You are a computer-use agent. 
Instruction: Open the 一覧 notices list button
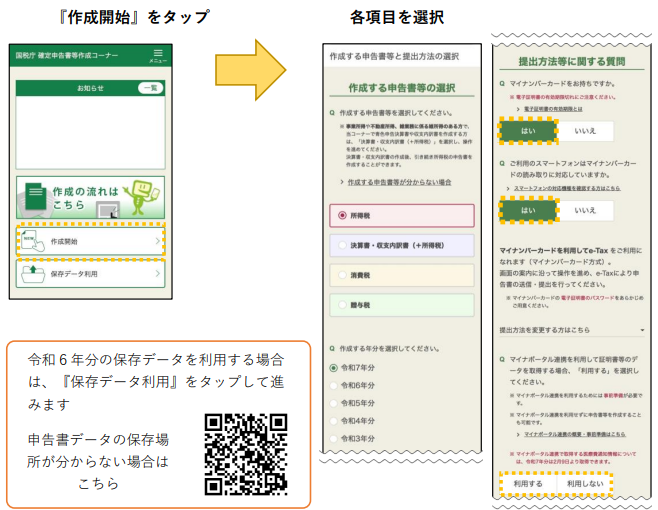150,89
